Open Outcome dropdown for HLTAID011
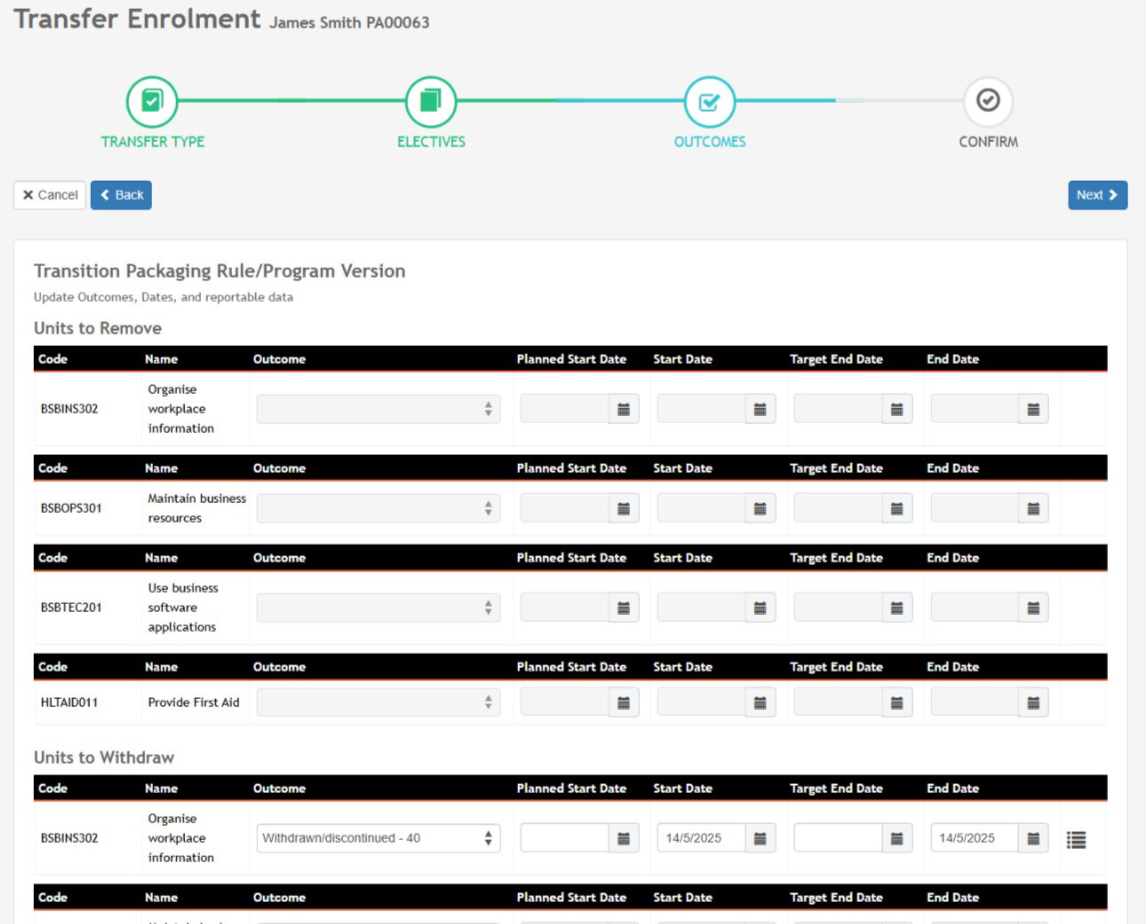Image resolution: width=1146 pixels, height=924 pixels. [x=379, y=703]
